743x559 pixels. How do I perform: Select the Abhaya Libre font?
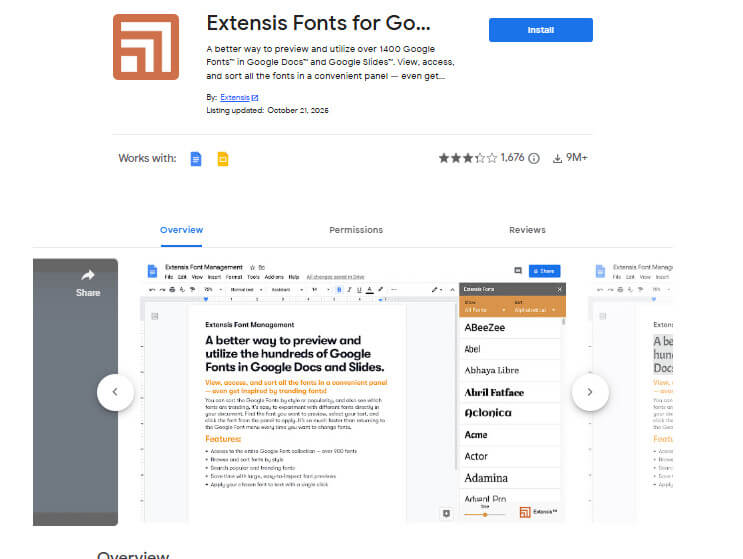click(510, 370)
